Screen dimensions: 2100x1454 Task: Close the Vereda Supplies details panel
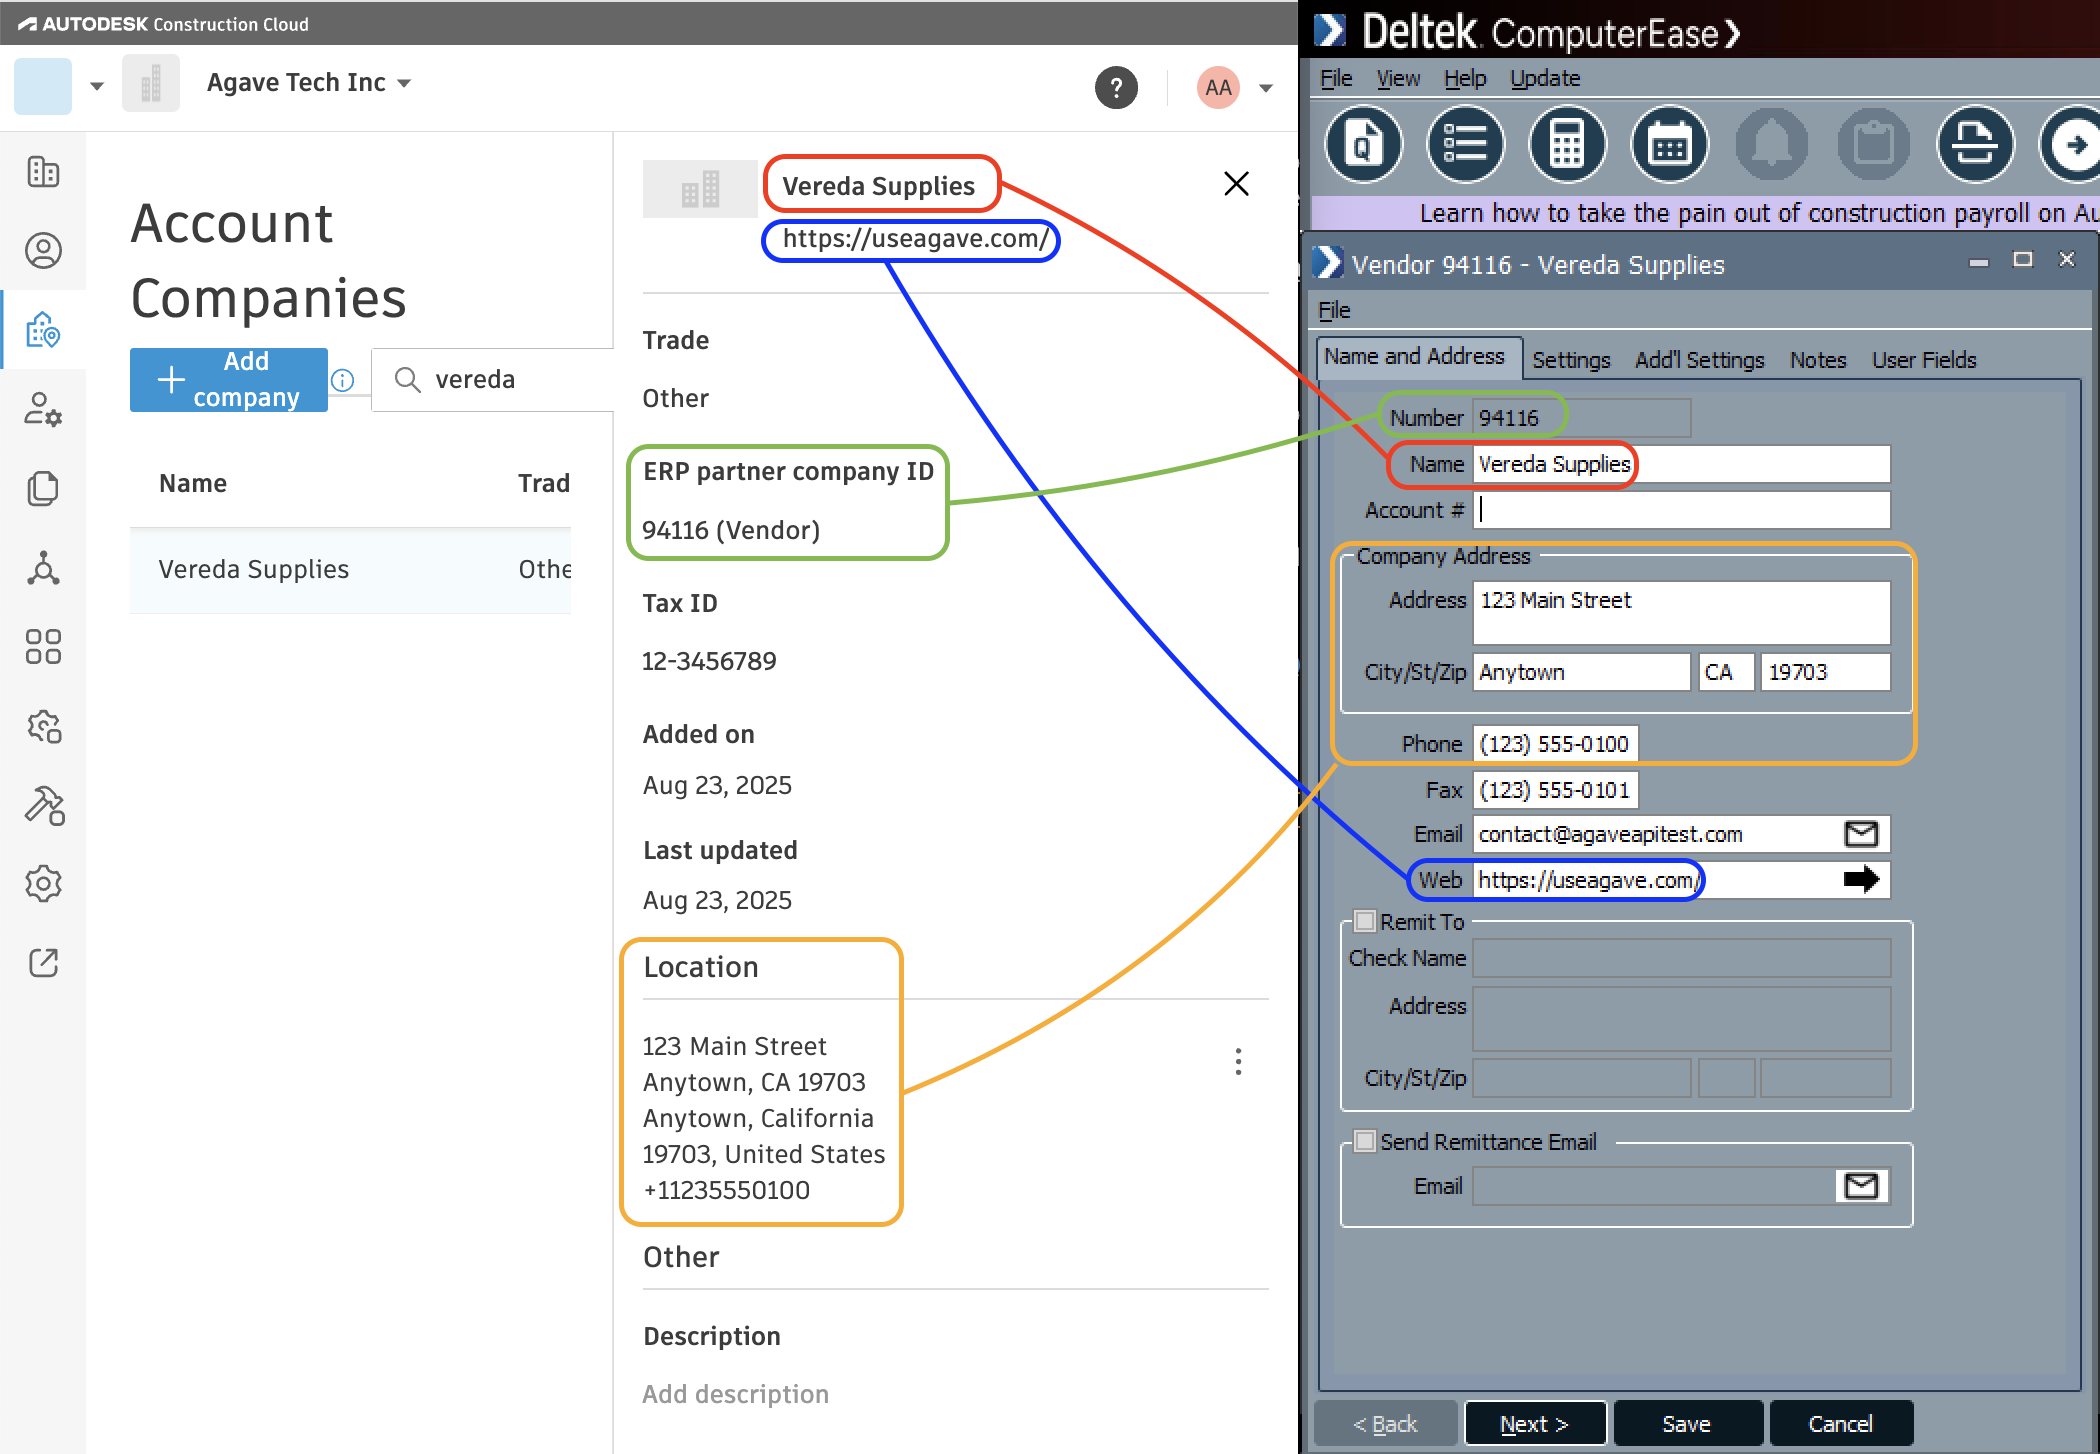[x=1237, y=184]
